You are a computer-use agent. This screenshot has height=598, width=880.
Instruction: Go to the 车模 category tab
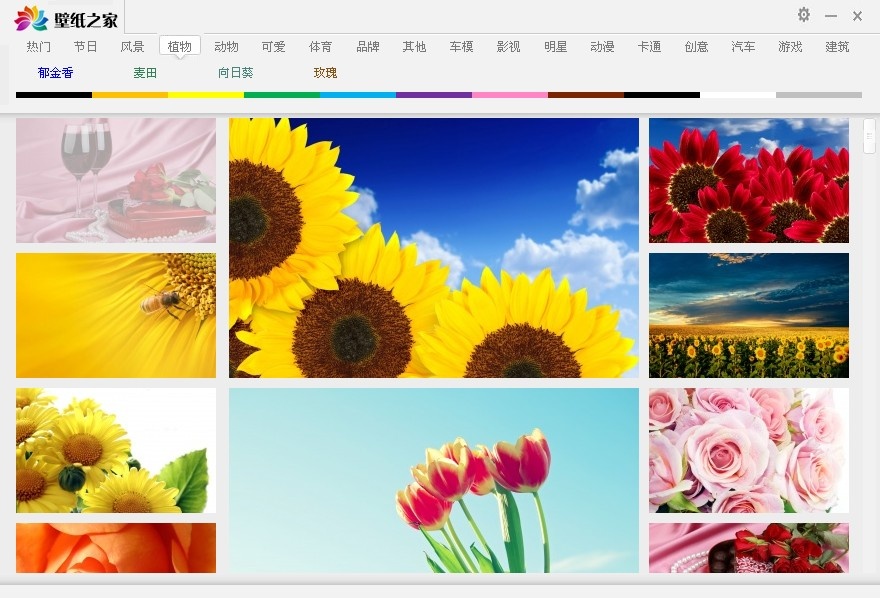point(461,47)
